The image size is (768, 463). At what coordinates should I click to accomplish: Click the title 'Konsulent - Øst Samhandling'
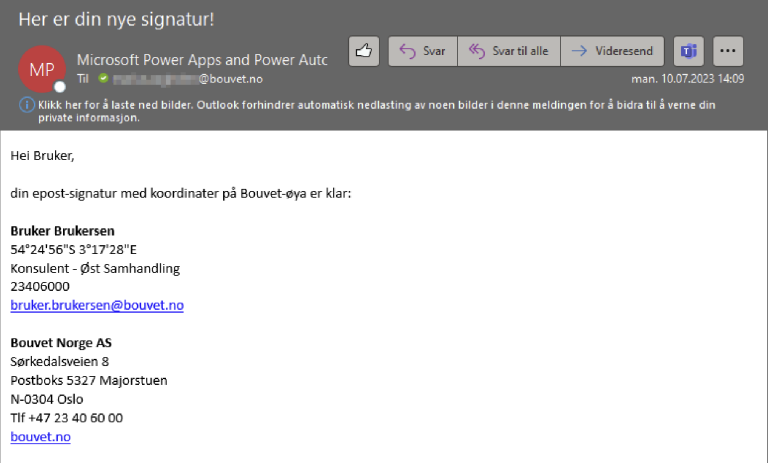click(x=95, y=268)
